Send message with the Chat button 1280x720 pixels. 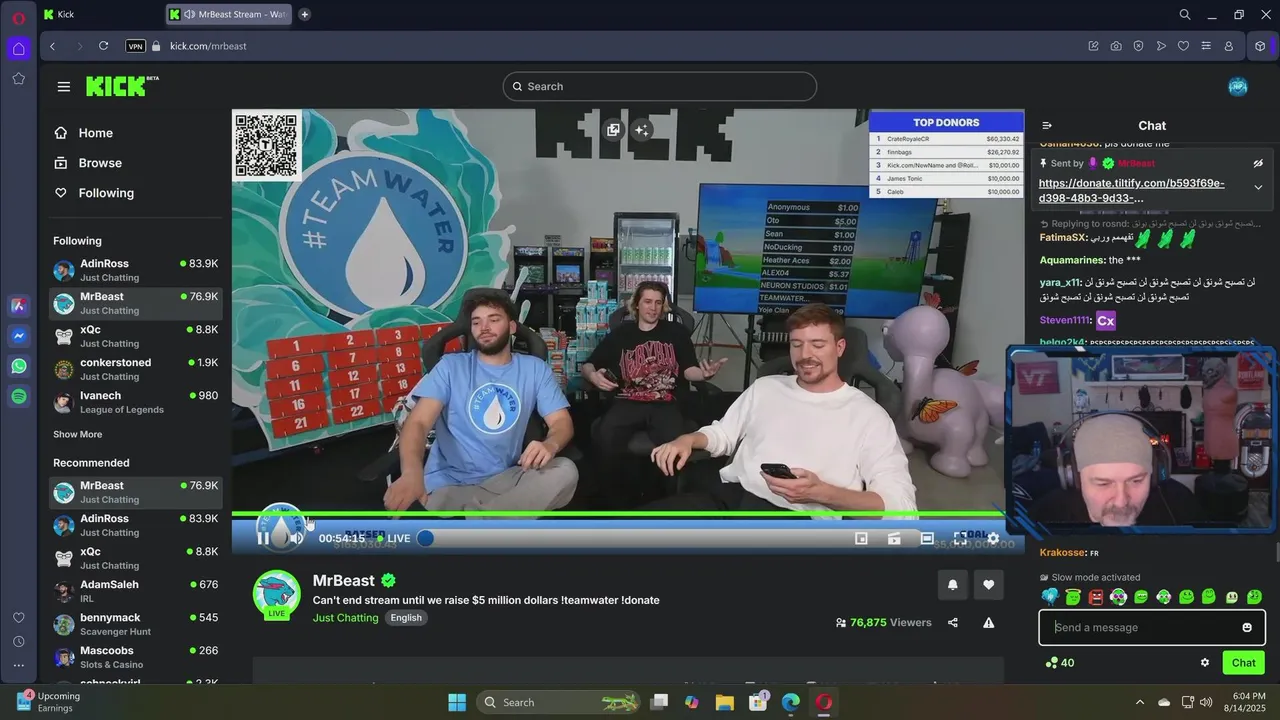point(1244,662)
